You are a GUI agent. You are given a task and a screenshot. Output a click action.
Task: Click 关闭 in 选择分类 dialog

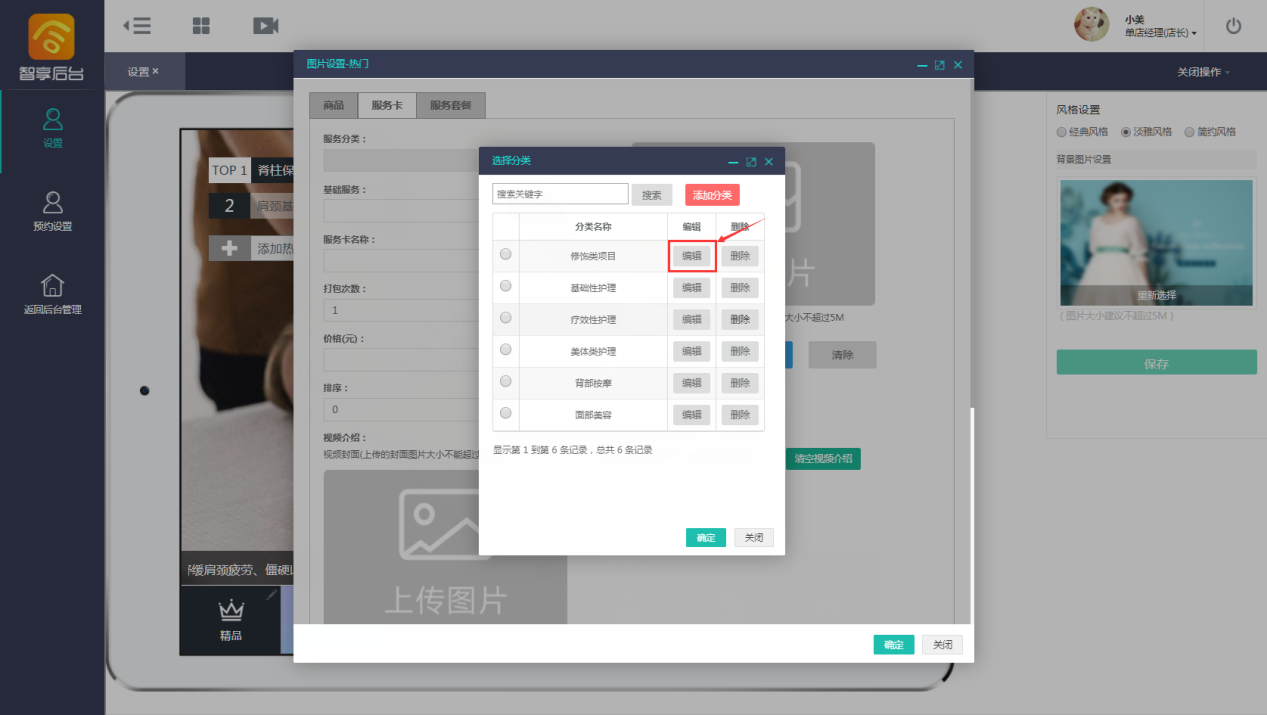point(754,538)
